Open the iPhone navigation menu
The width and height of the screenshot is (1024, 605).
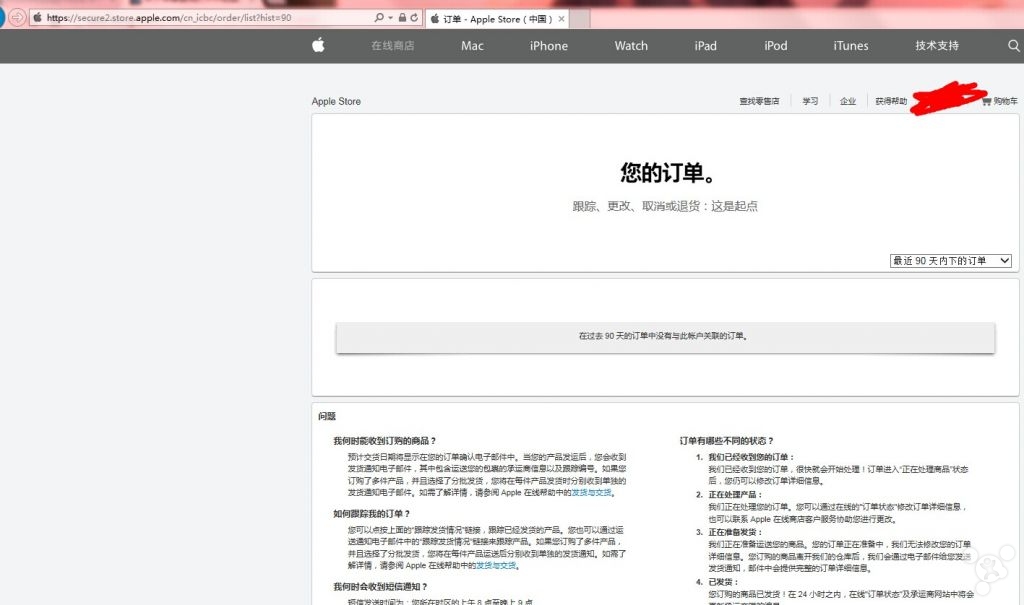click(547, 45)
